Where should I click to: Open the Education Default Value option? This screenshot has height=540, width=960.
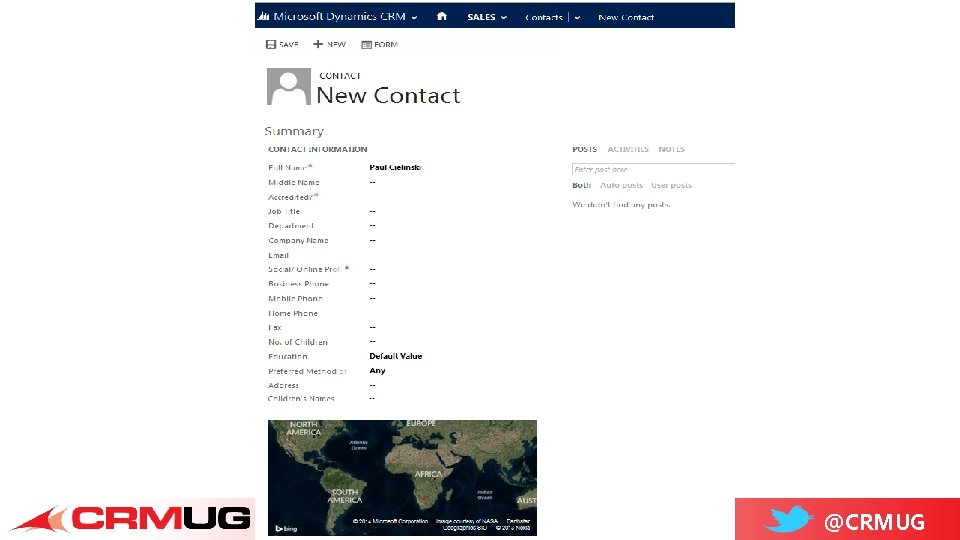(x=396, y=356)
